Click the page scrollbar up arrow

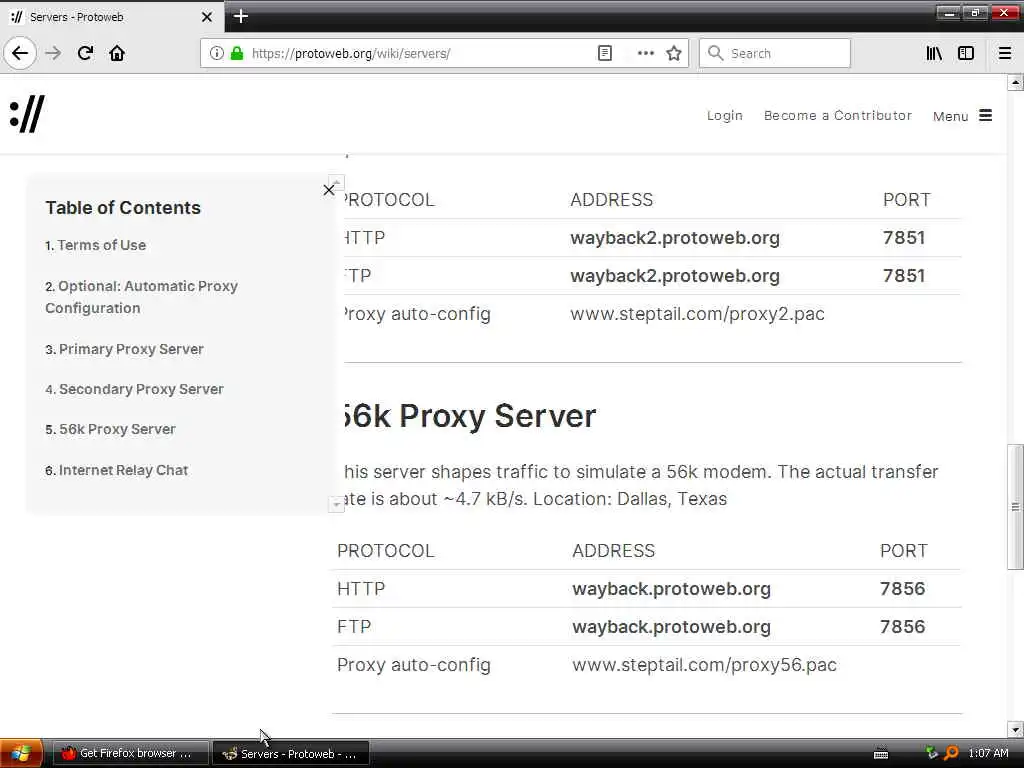[x=1015, y=82]
